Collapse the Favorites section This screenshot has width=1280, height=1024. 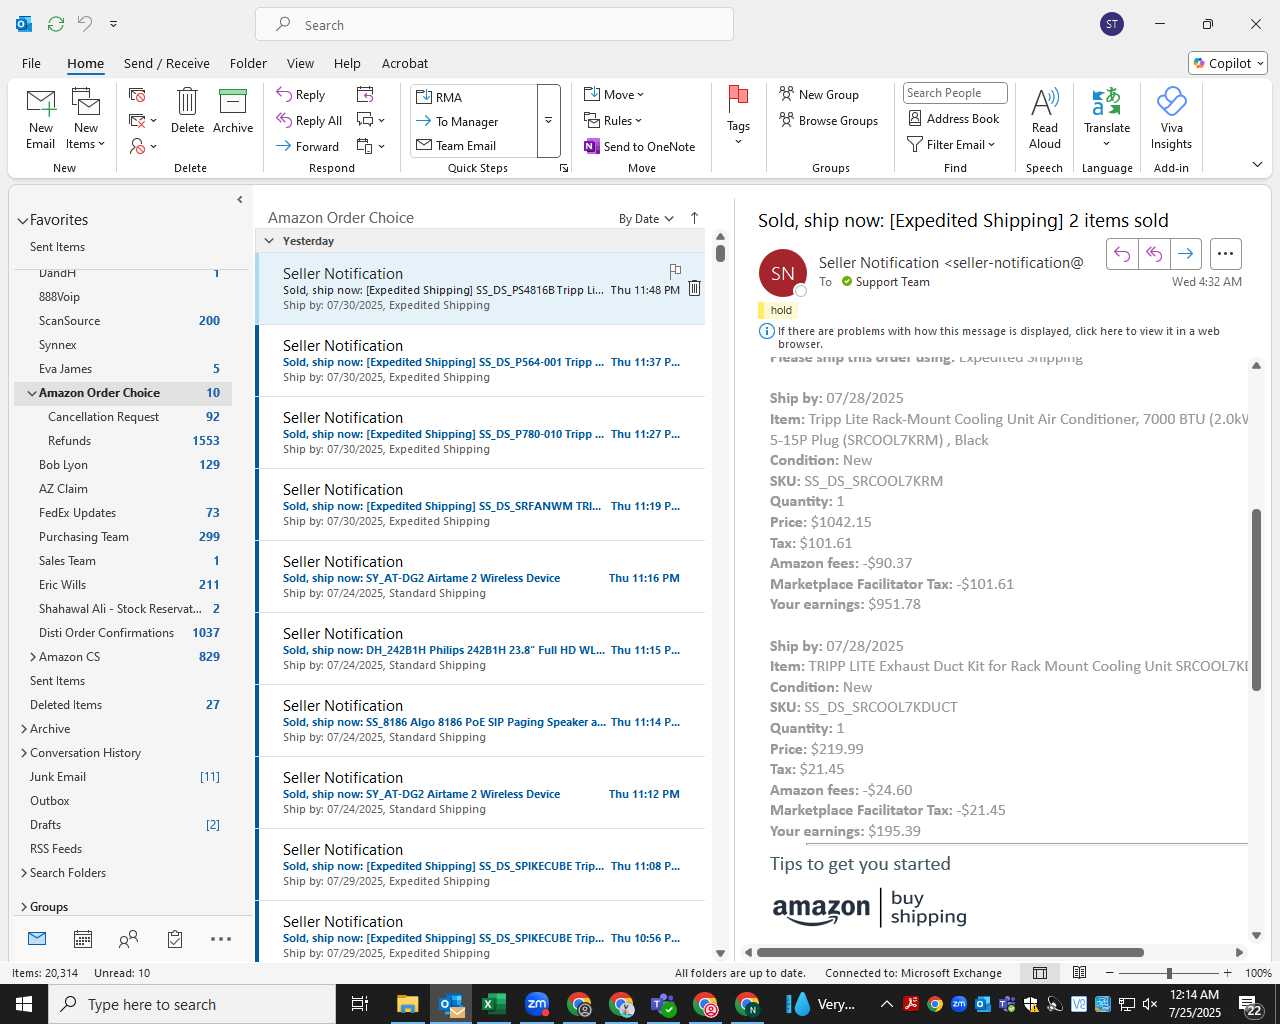(x=22, y=220)
